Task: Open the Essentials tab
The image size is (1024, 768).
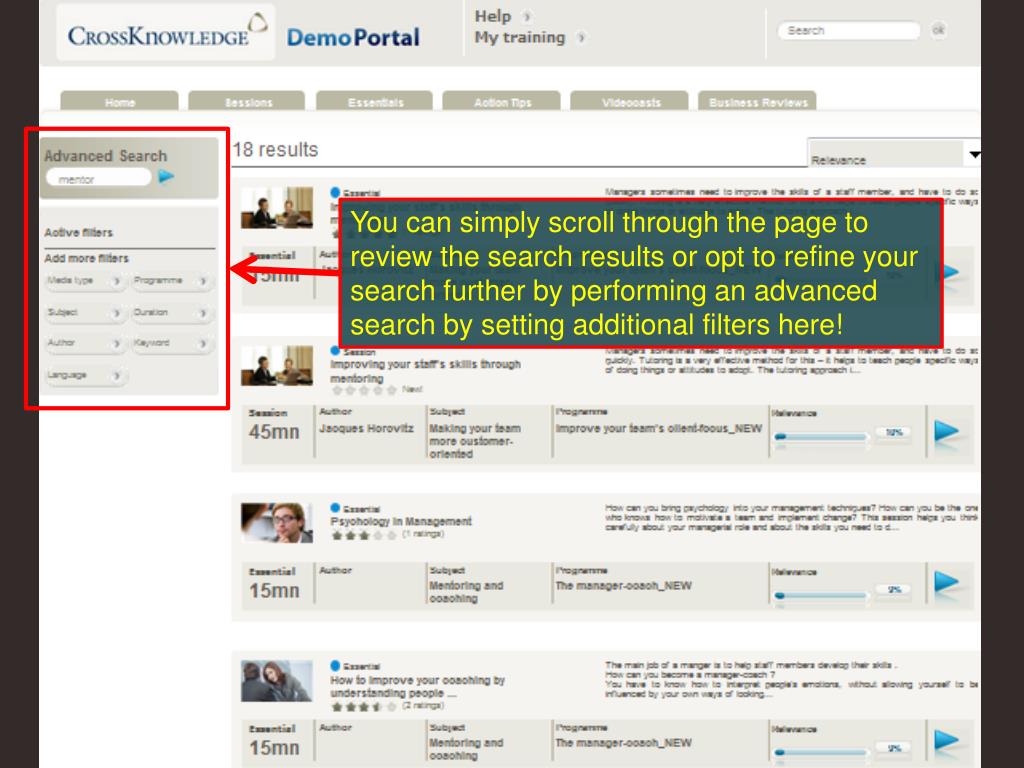Action: pos(374,102)
